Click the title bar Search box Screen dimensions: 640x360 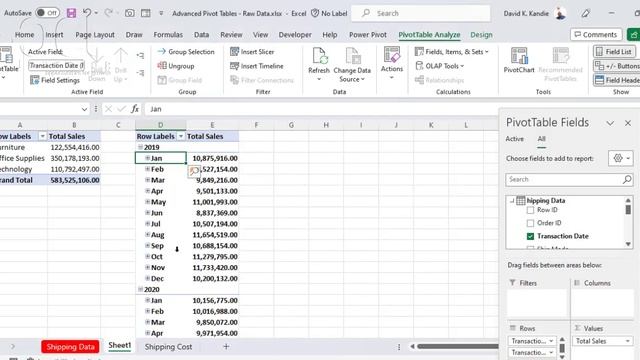coord(421,13)
